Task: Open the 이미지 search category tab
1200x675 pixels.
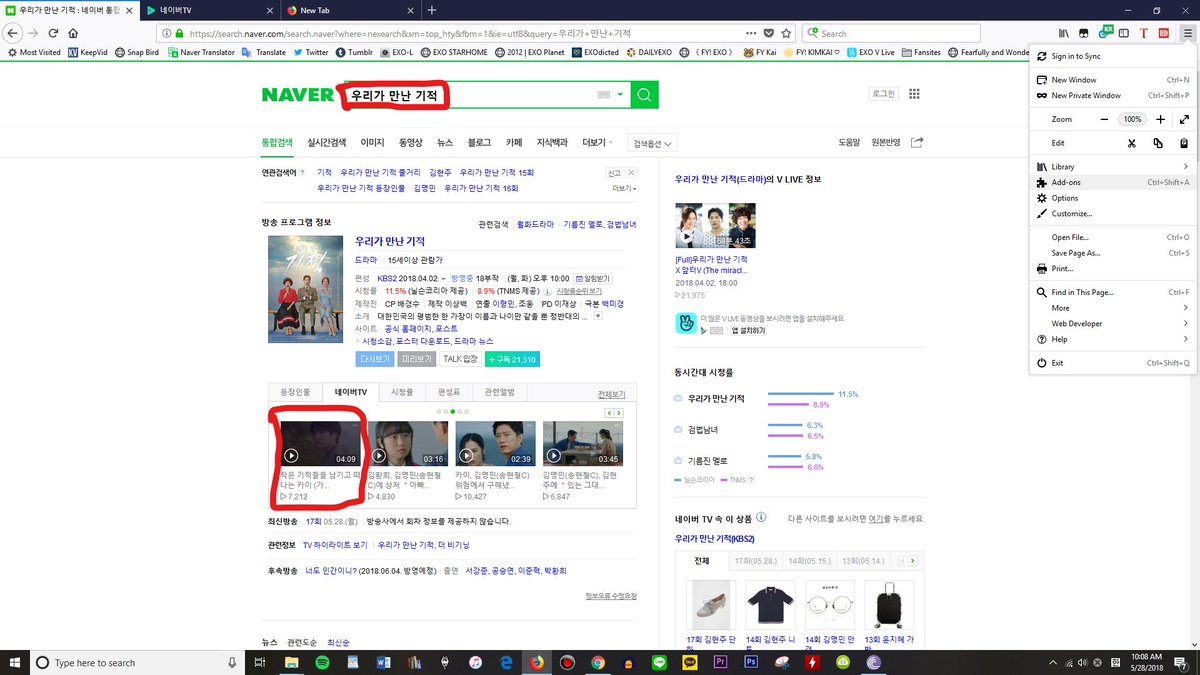Action: pos(372,142)
